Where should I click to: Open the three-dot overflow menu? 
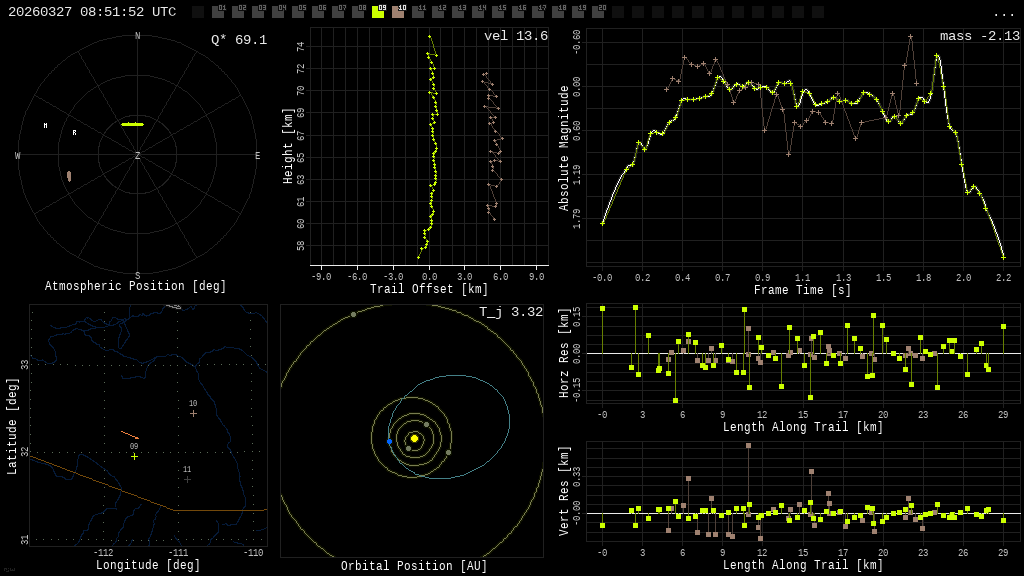pos(1003,13)
